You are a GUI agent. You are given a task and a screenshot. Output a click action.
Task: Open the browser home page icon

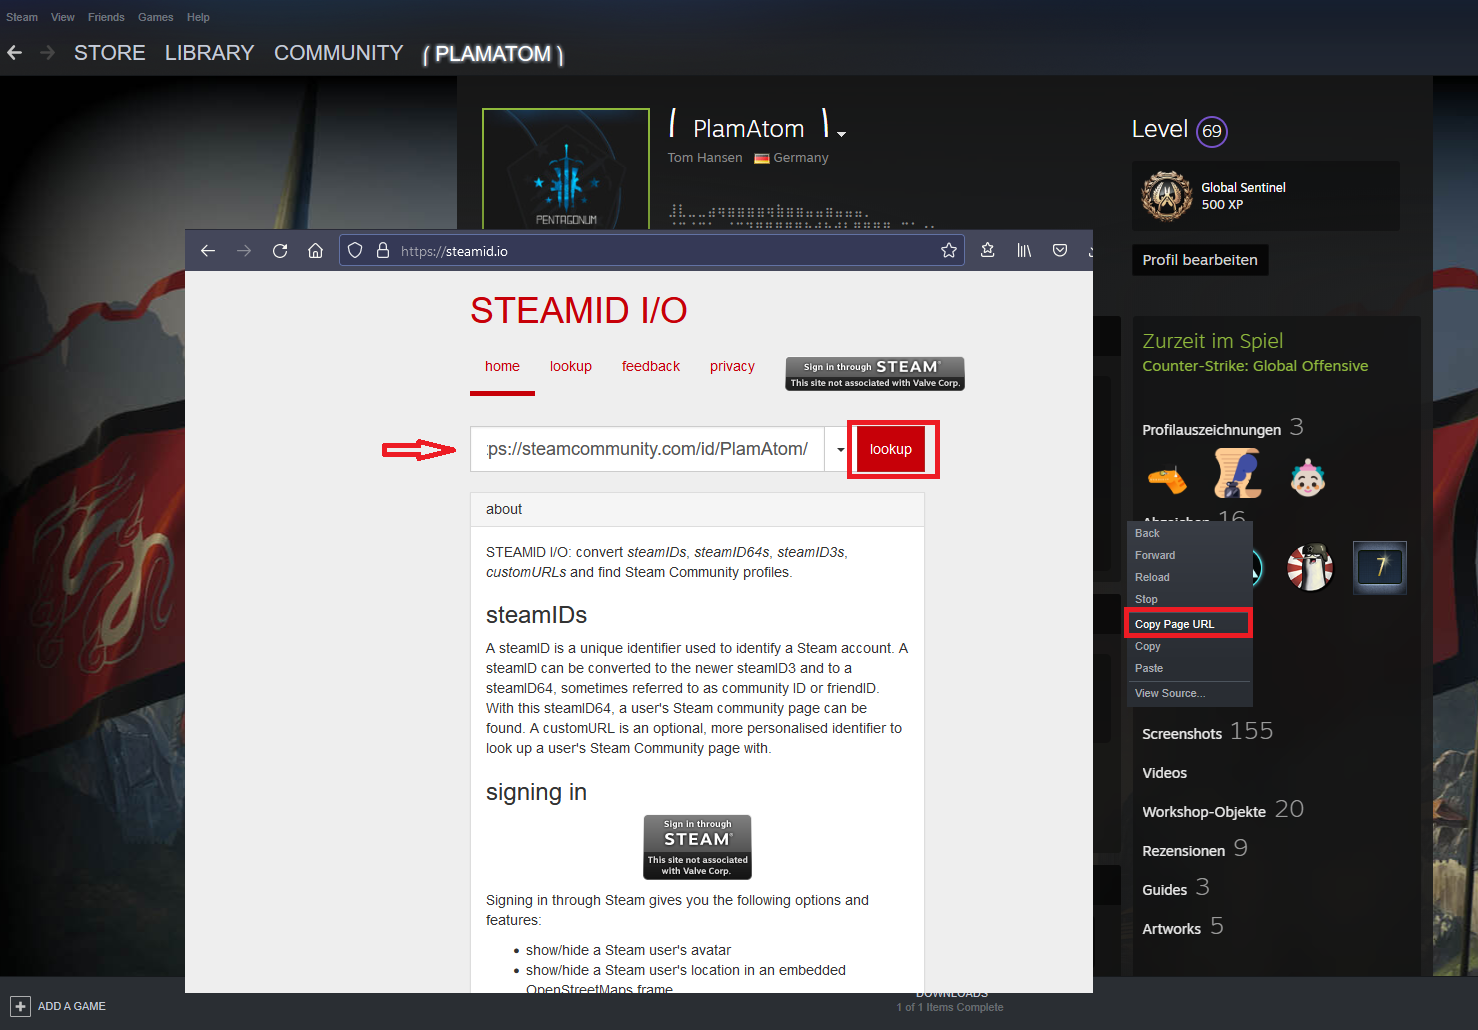(315, 251)
